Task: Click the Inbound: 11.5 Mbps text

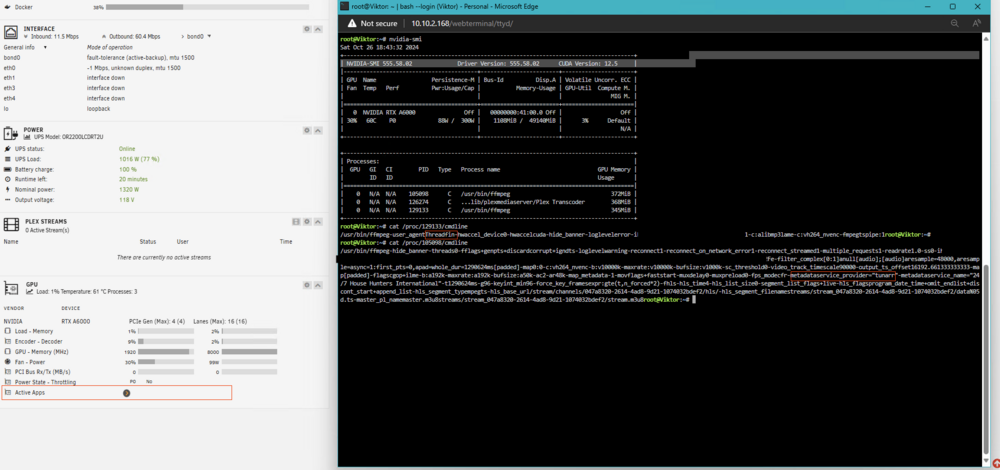Action: pos(55,36)
